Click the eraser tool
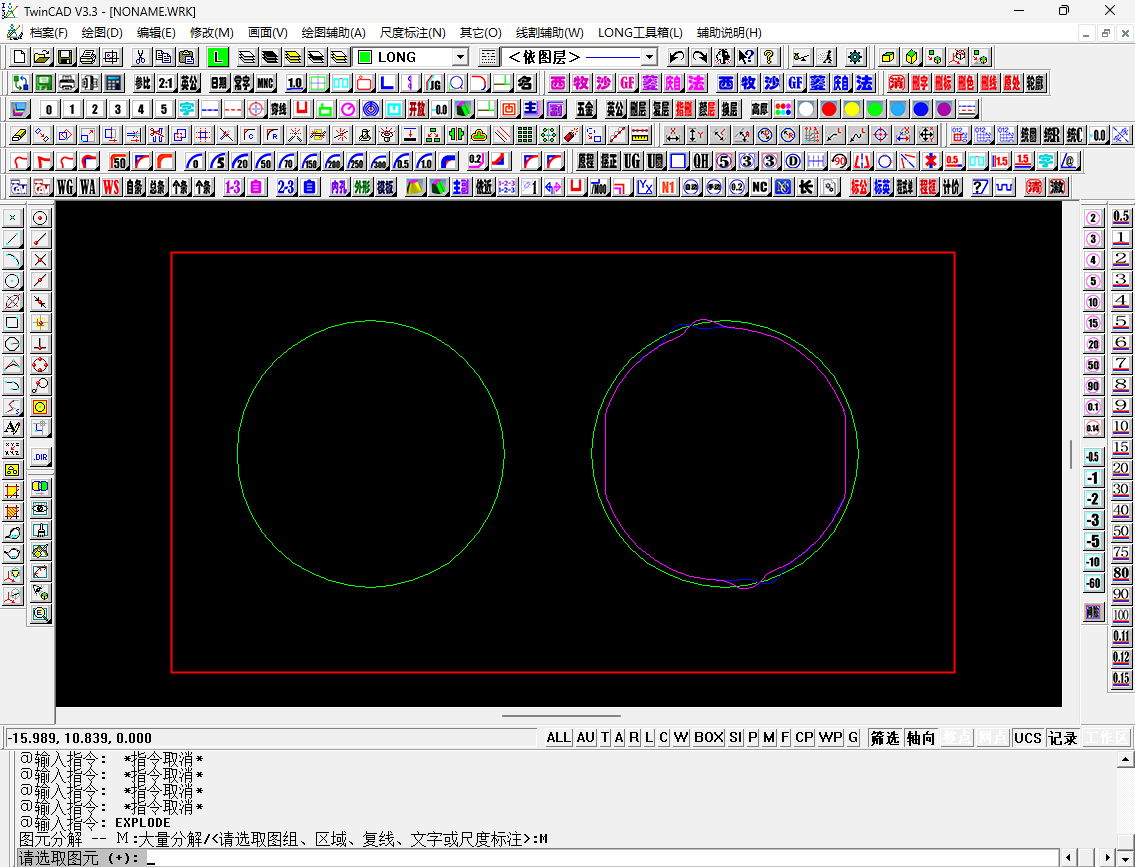This screenshot has height=867, width=1135. 20,132
